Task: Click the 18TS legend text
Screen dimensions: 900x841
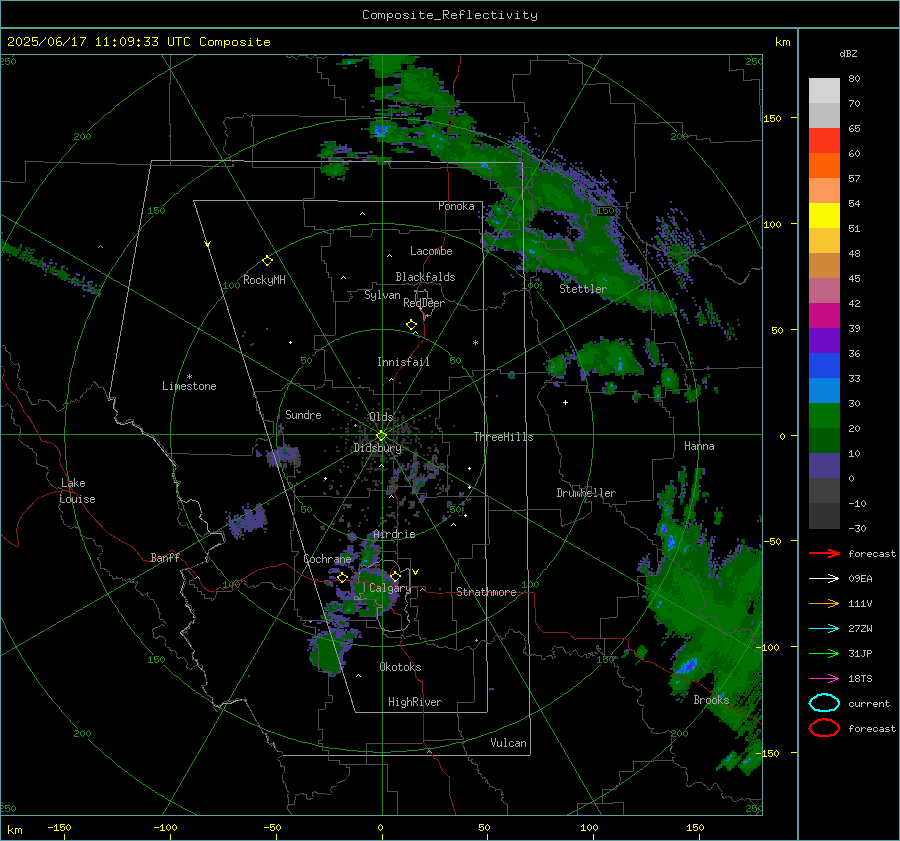Action: tap(860, 678)
